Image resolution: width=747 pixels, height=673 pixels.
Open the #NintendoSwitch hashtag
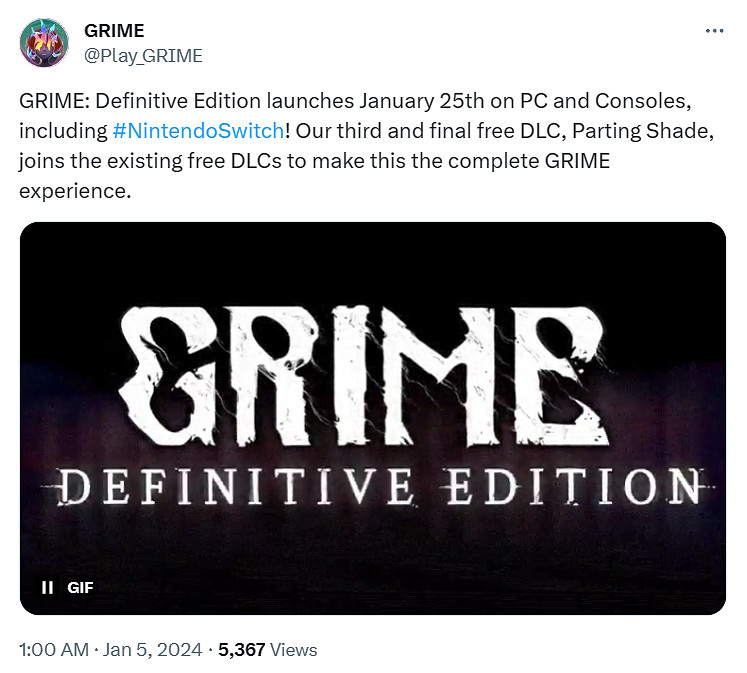pos(204,131)
